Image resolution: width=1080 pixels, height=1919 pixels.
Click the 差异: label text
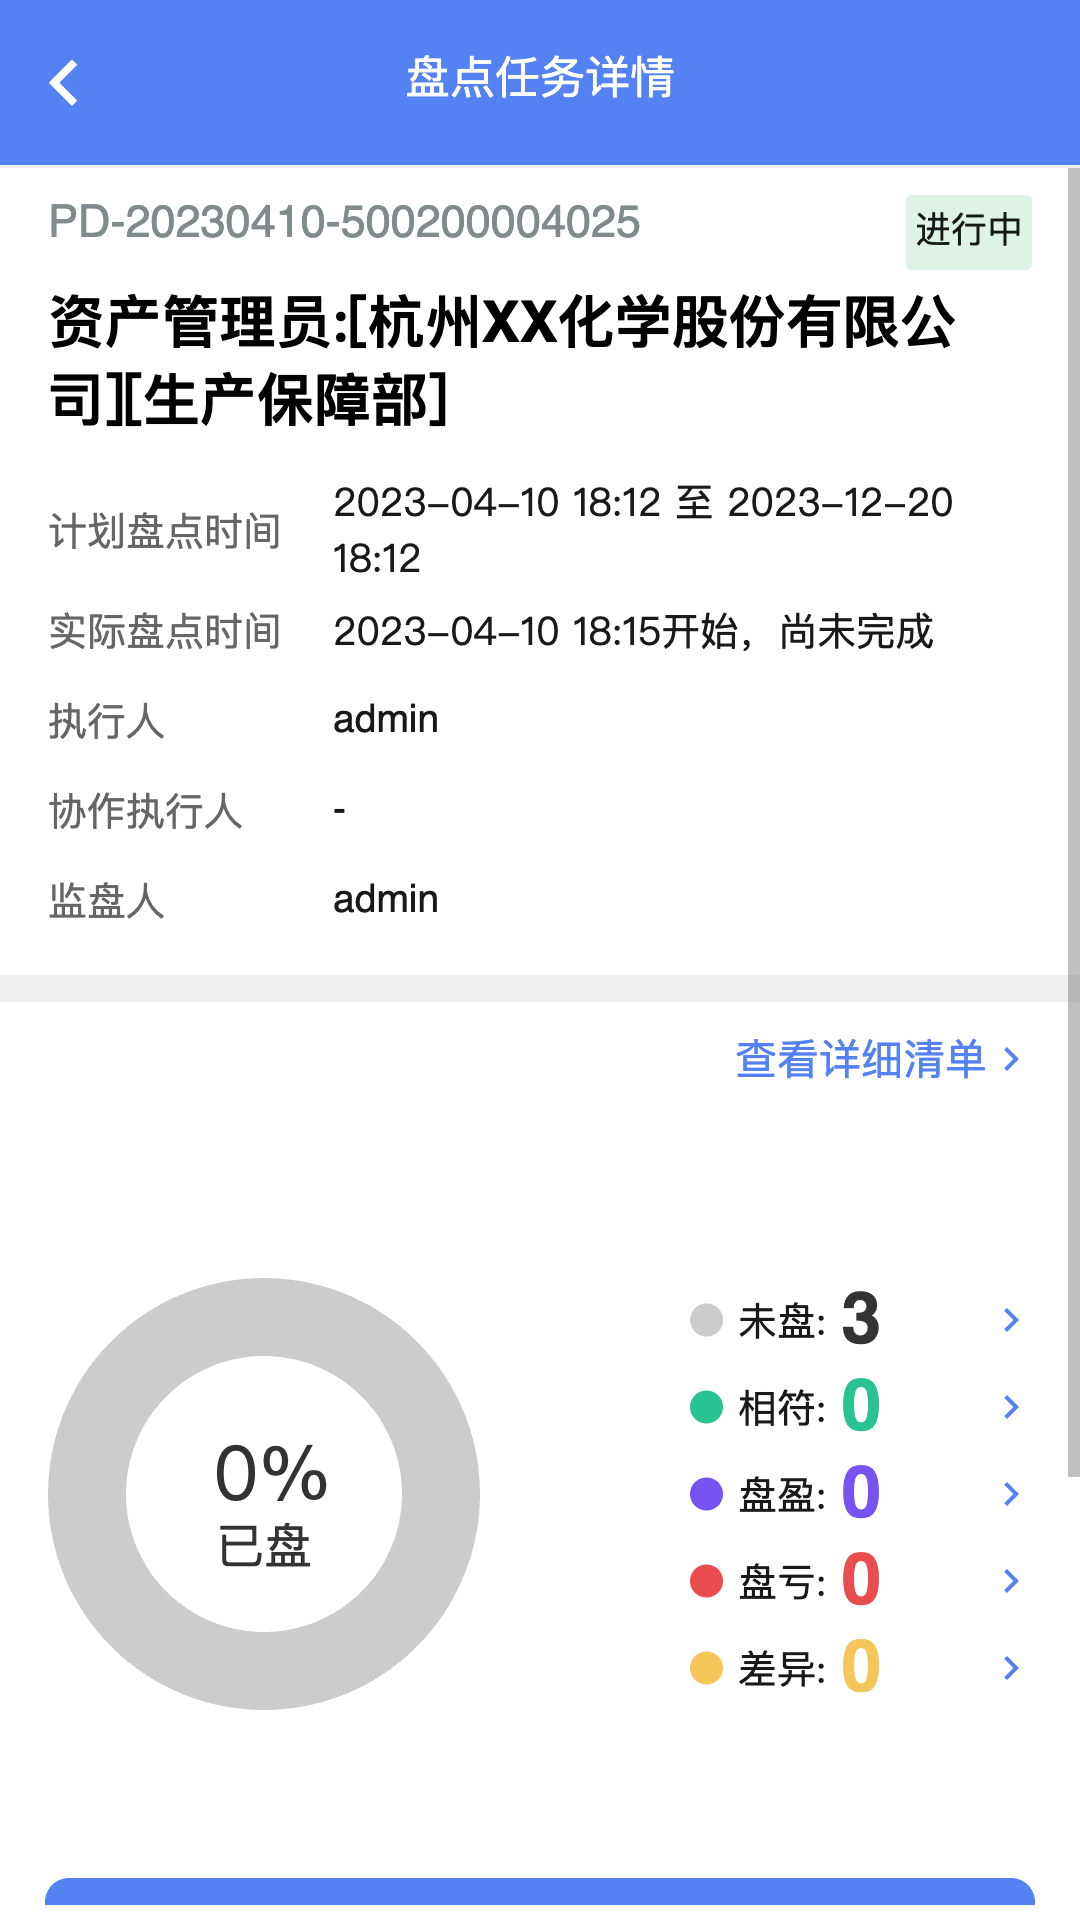[782, 1669]
